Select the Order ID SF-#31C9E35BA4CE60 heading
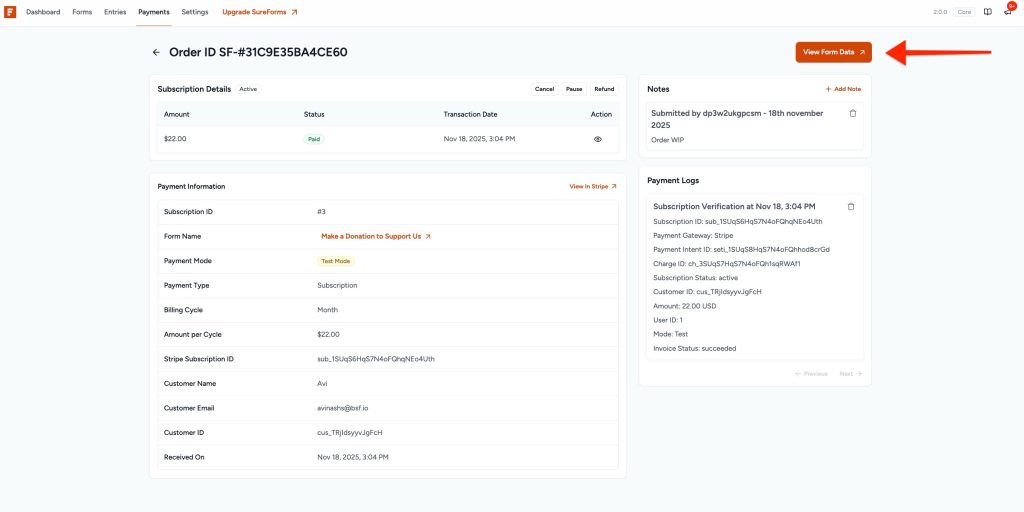The width and height of the screenshot is (1024, 512). click(x=258, y=52)
